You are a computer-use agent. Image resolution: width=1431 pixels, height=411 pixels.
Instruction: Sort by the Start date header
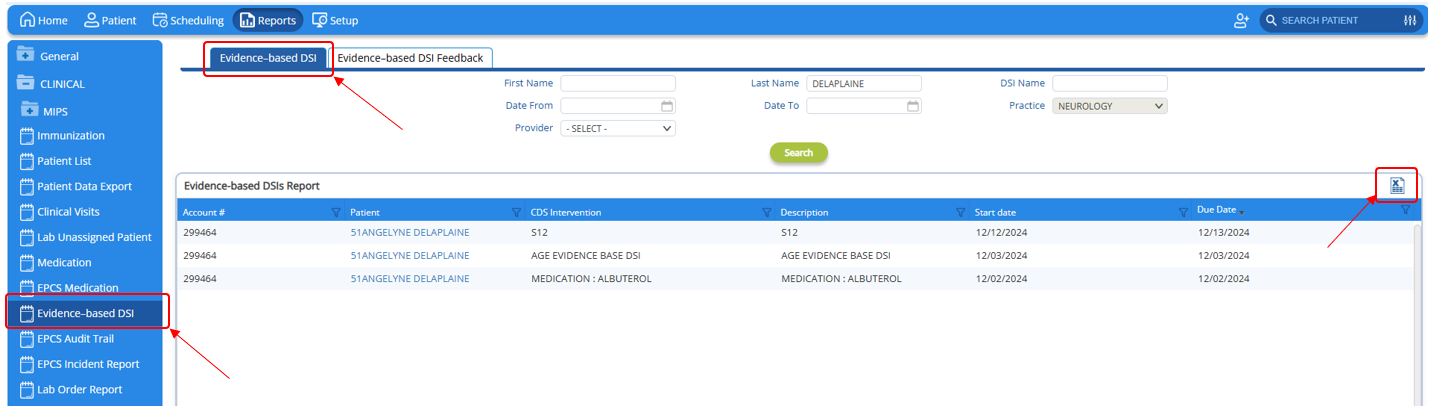(x=996, y=212)
